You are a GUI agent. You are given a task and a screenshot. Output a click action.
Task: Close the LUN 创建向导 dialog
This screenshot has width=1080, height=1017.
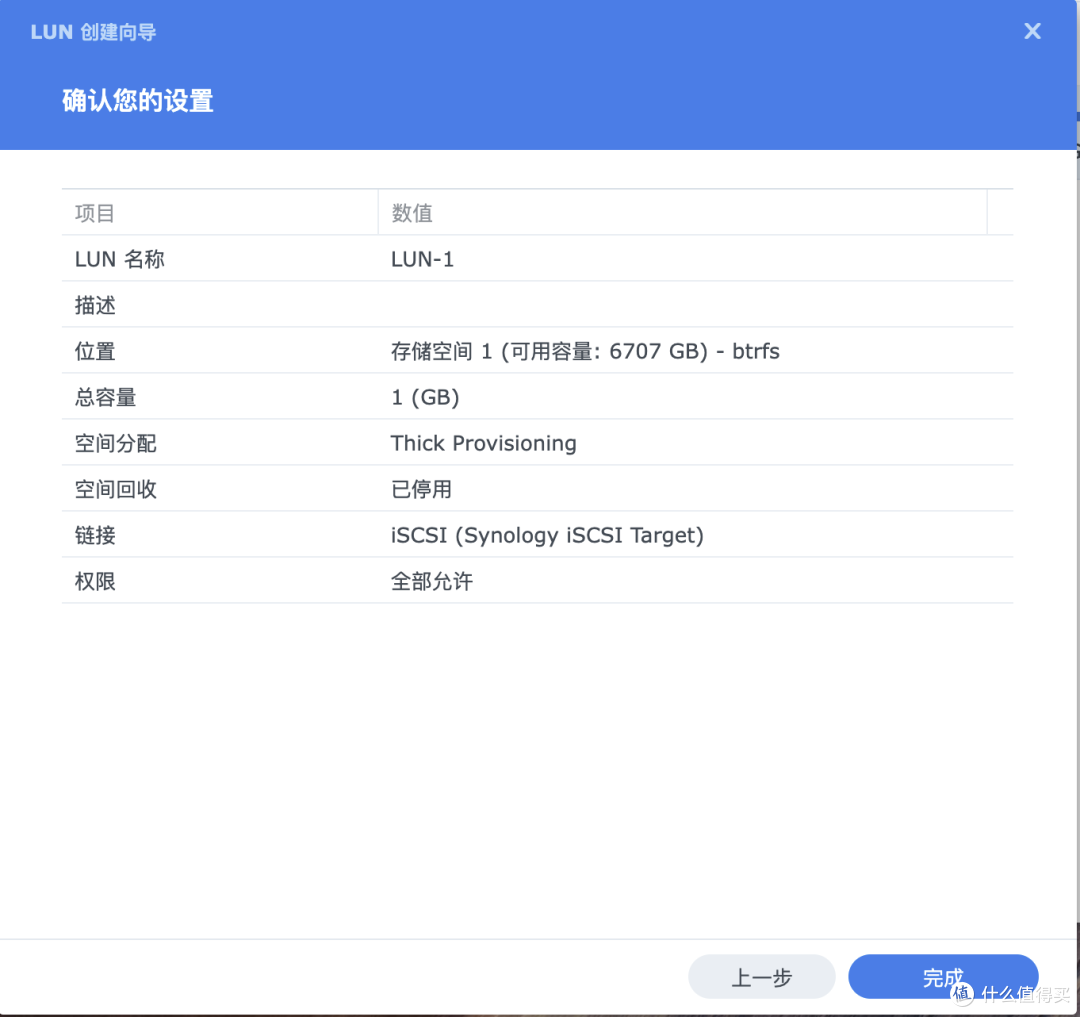[1032, 31]
